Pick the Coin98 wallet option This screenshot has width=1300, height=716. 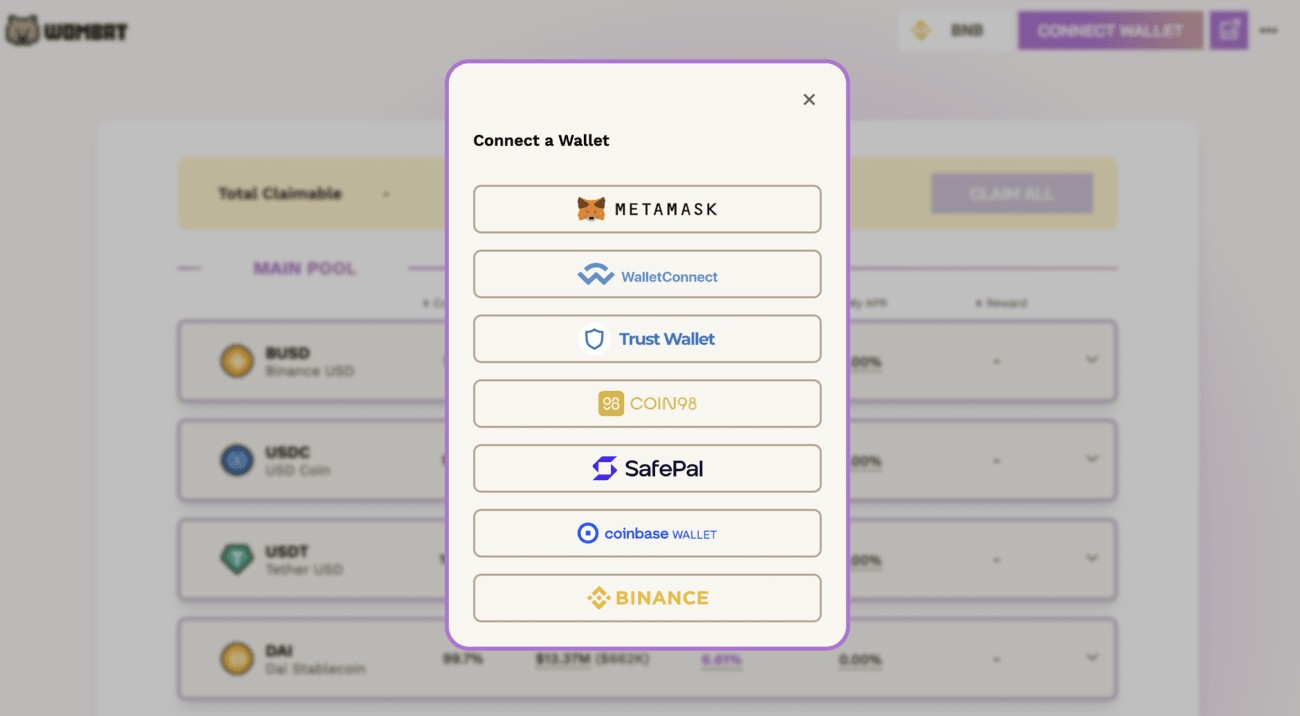pos(647,404)
